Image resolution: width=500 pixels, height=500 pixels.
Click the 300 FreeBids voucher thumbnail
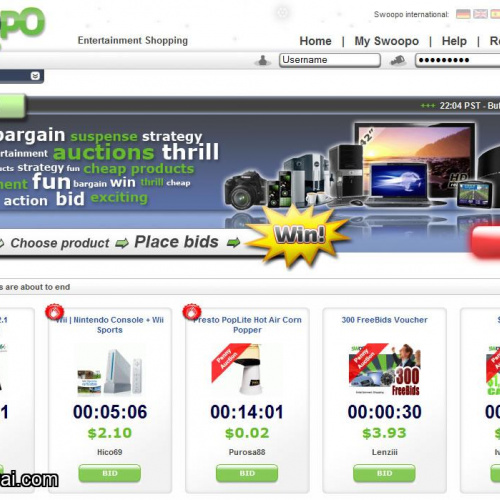click(x=384, y=369)
